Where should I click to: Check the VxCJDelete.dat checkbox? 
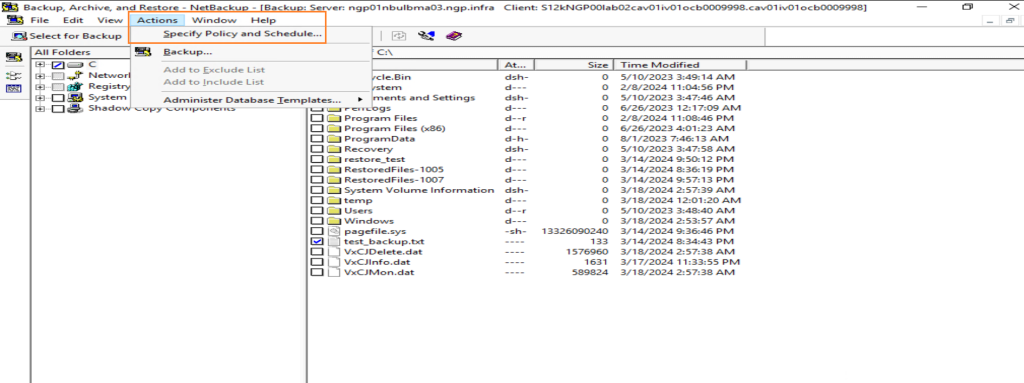pyautogui.click(x=317, y=252)
